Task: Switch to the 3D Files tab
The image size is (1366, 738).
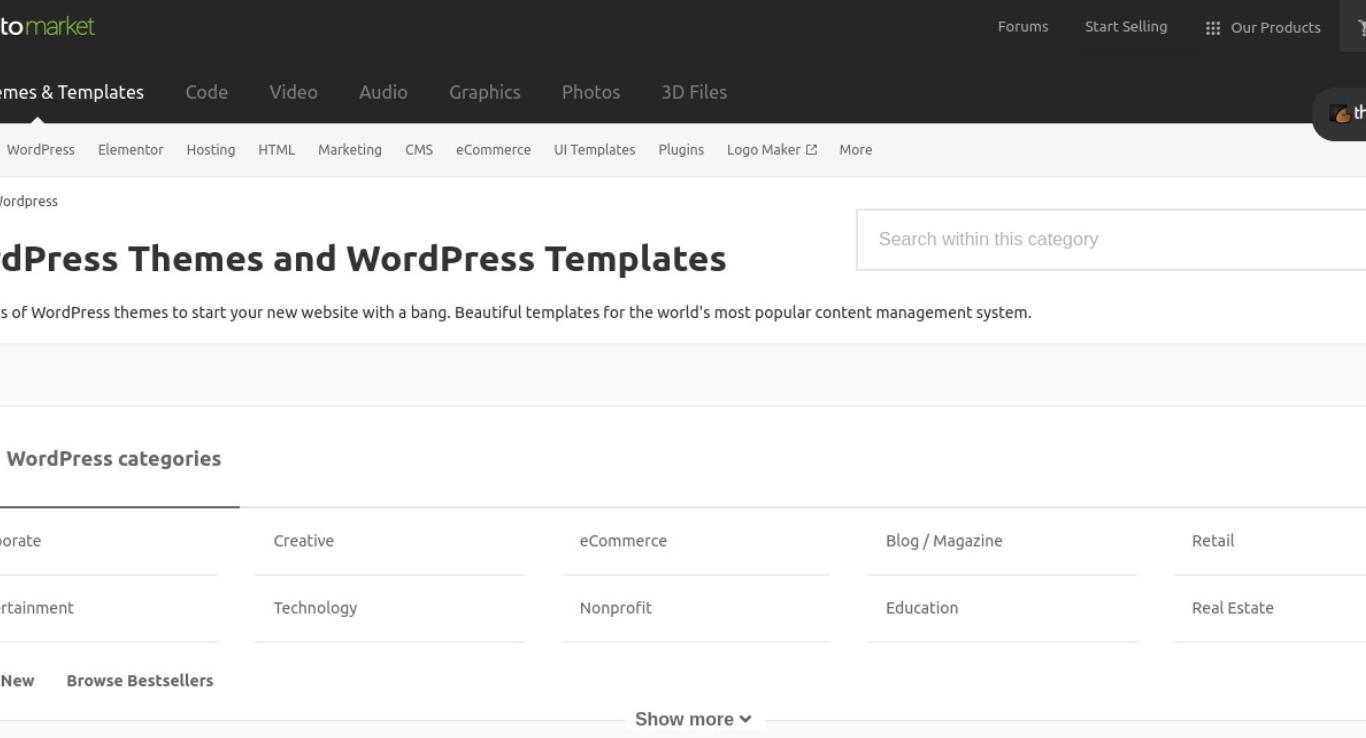Action: [694, 92]
